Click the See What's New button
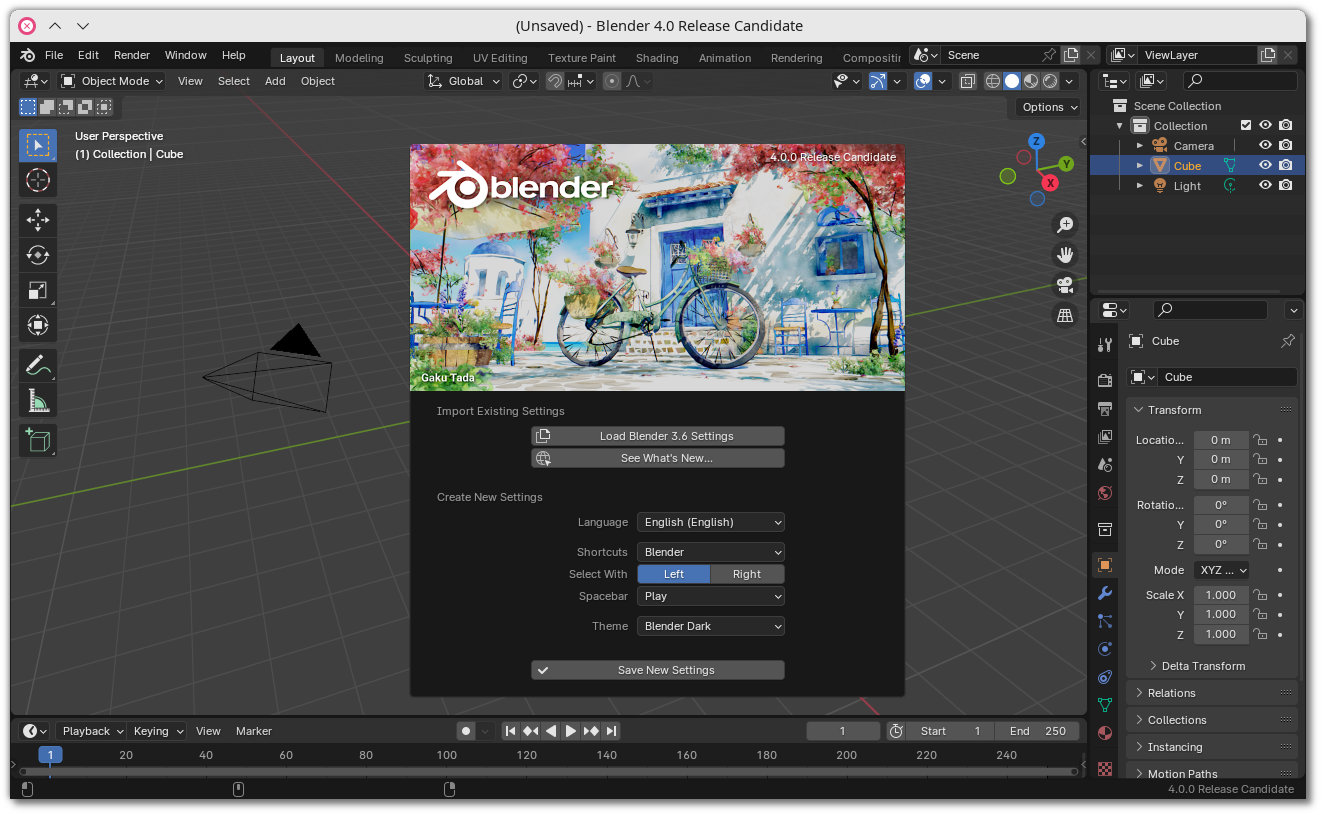 coord(658,458)
